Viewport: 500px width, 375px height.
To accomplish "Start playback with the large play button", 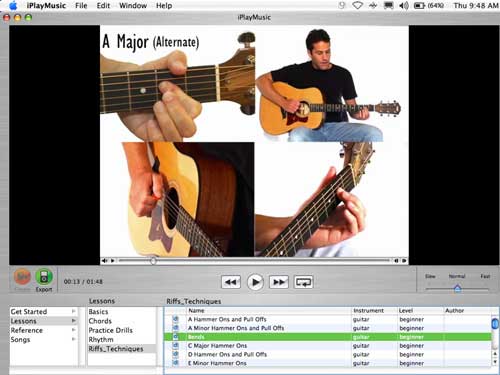I will point(255,282).
